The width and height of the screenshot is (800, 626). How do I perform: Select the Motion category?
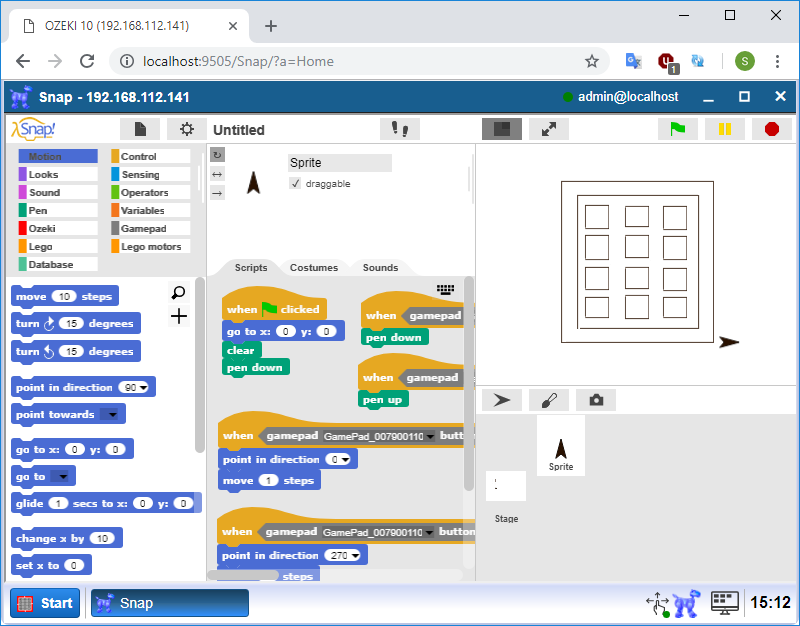point(58,156)
